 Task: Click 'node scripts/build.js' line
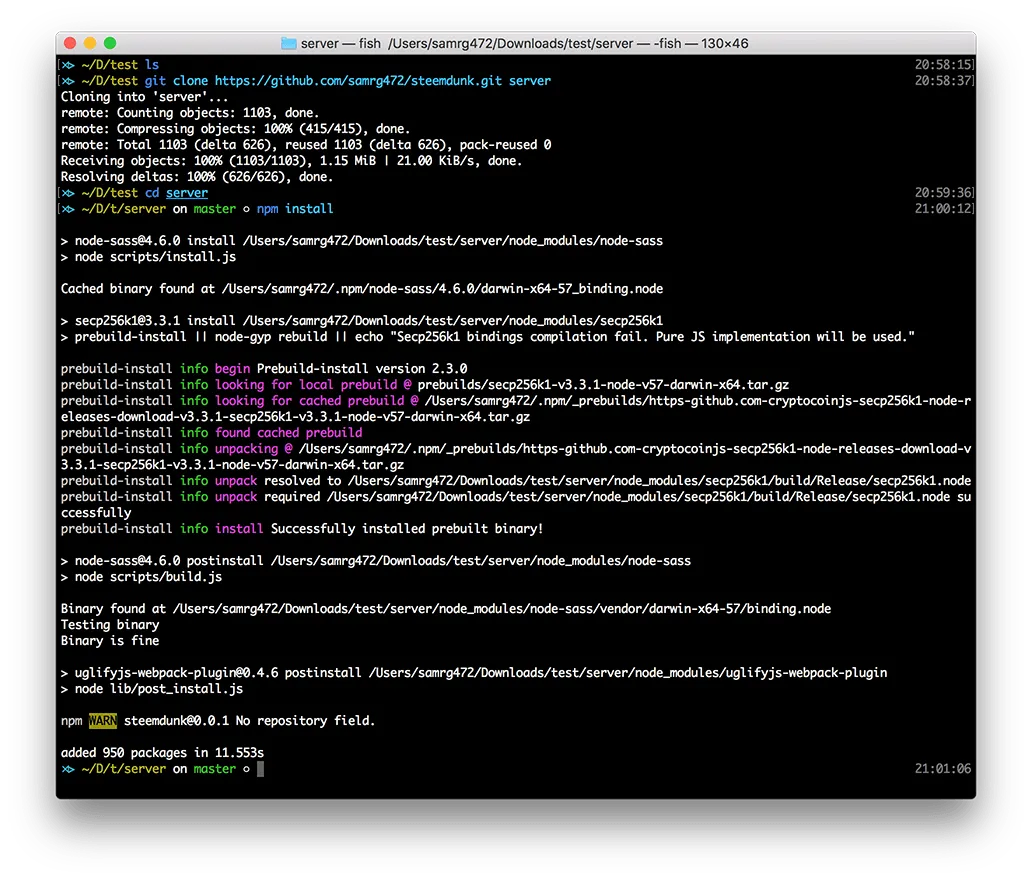[x=141, y=576]
